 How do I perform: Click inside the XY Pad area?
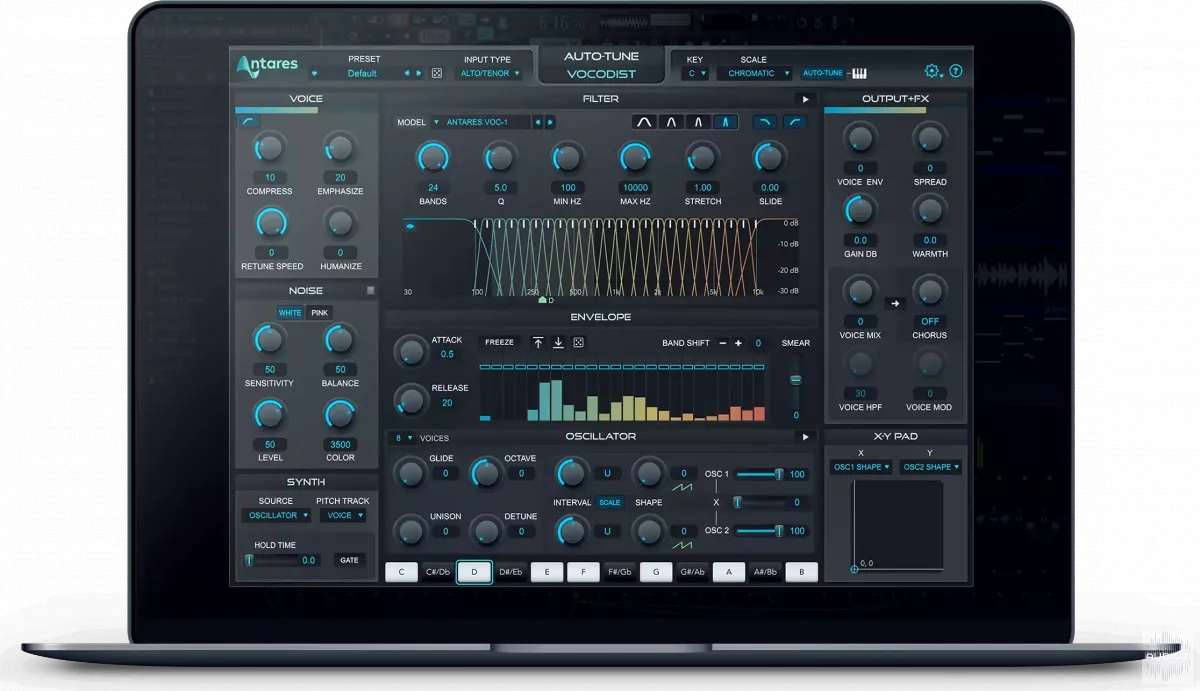[898, 526]
